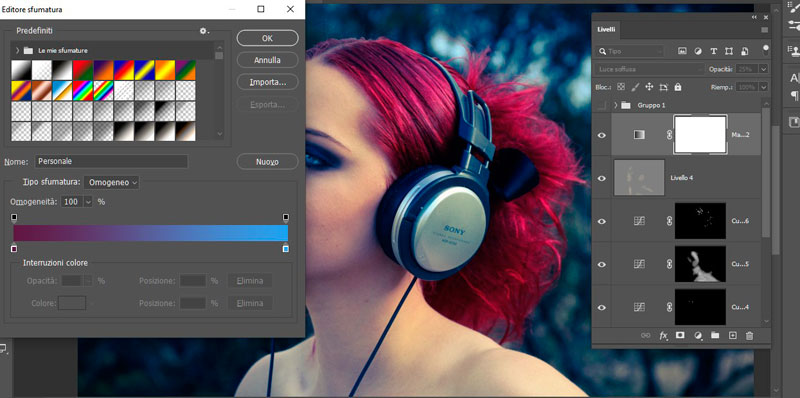This screenshot has width=800, height=398.
Task: Click Annulla to cancel gradient editing
Action: 267,60
